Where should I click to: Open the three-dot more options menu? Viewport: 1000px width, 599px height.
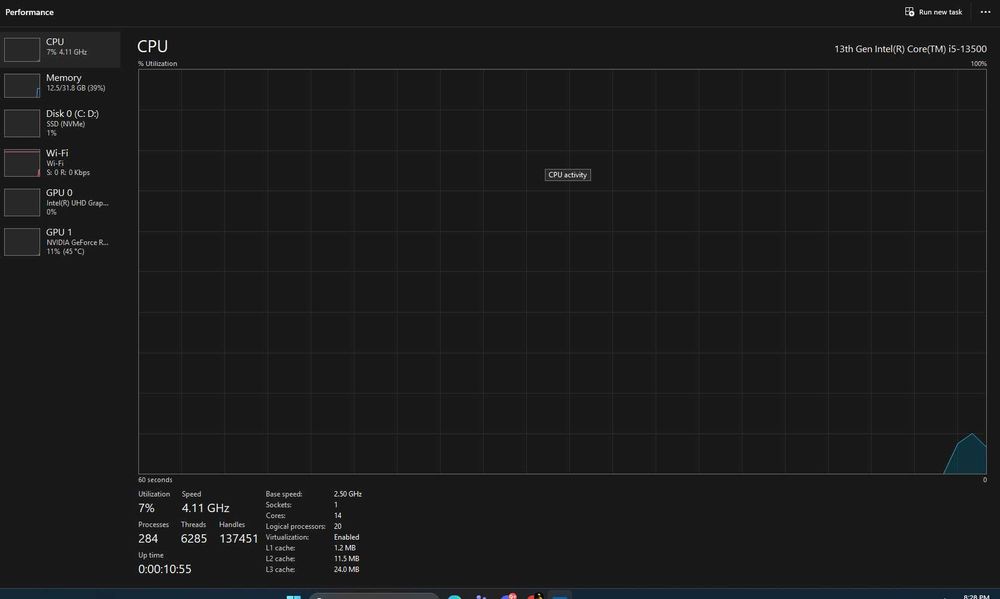click(x=985, y=11)
